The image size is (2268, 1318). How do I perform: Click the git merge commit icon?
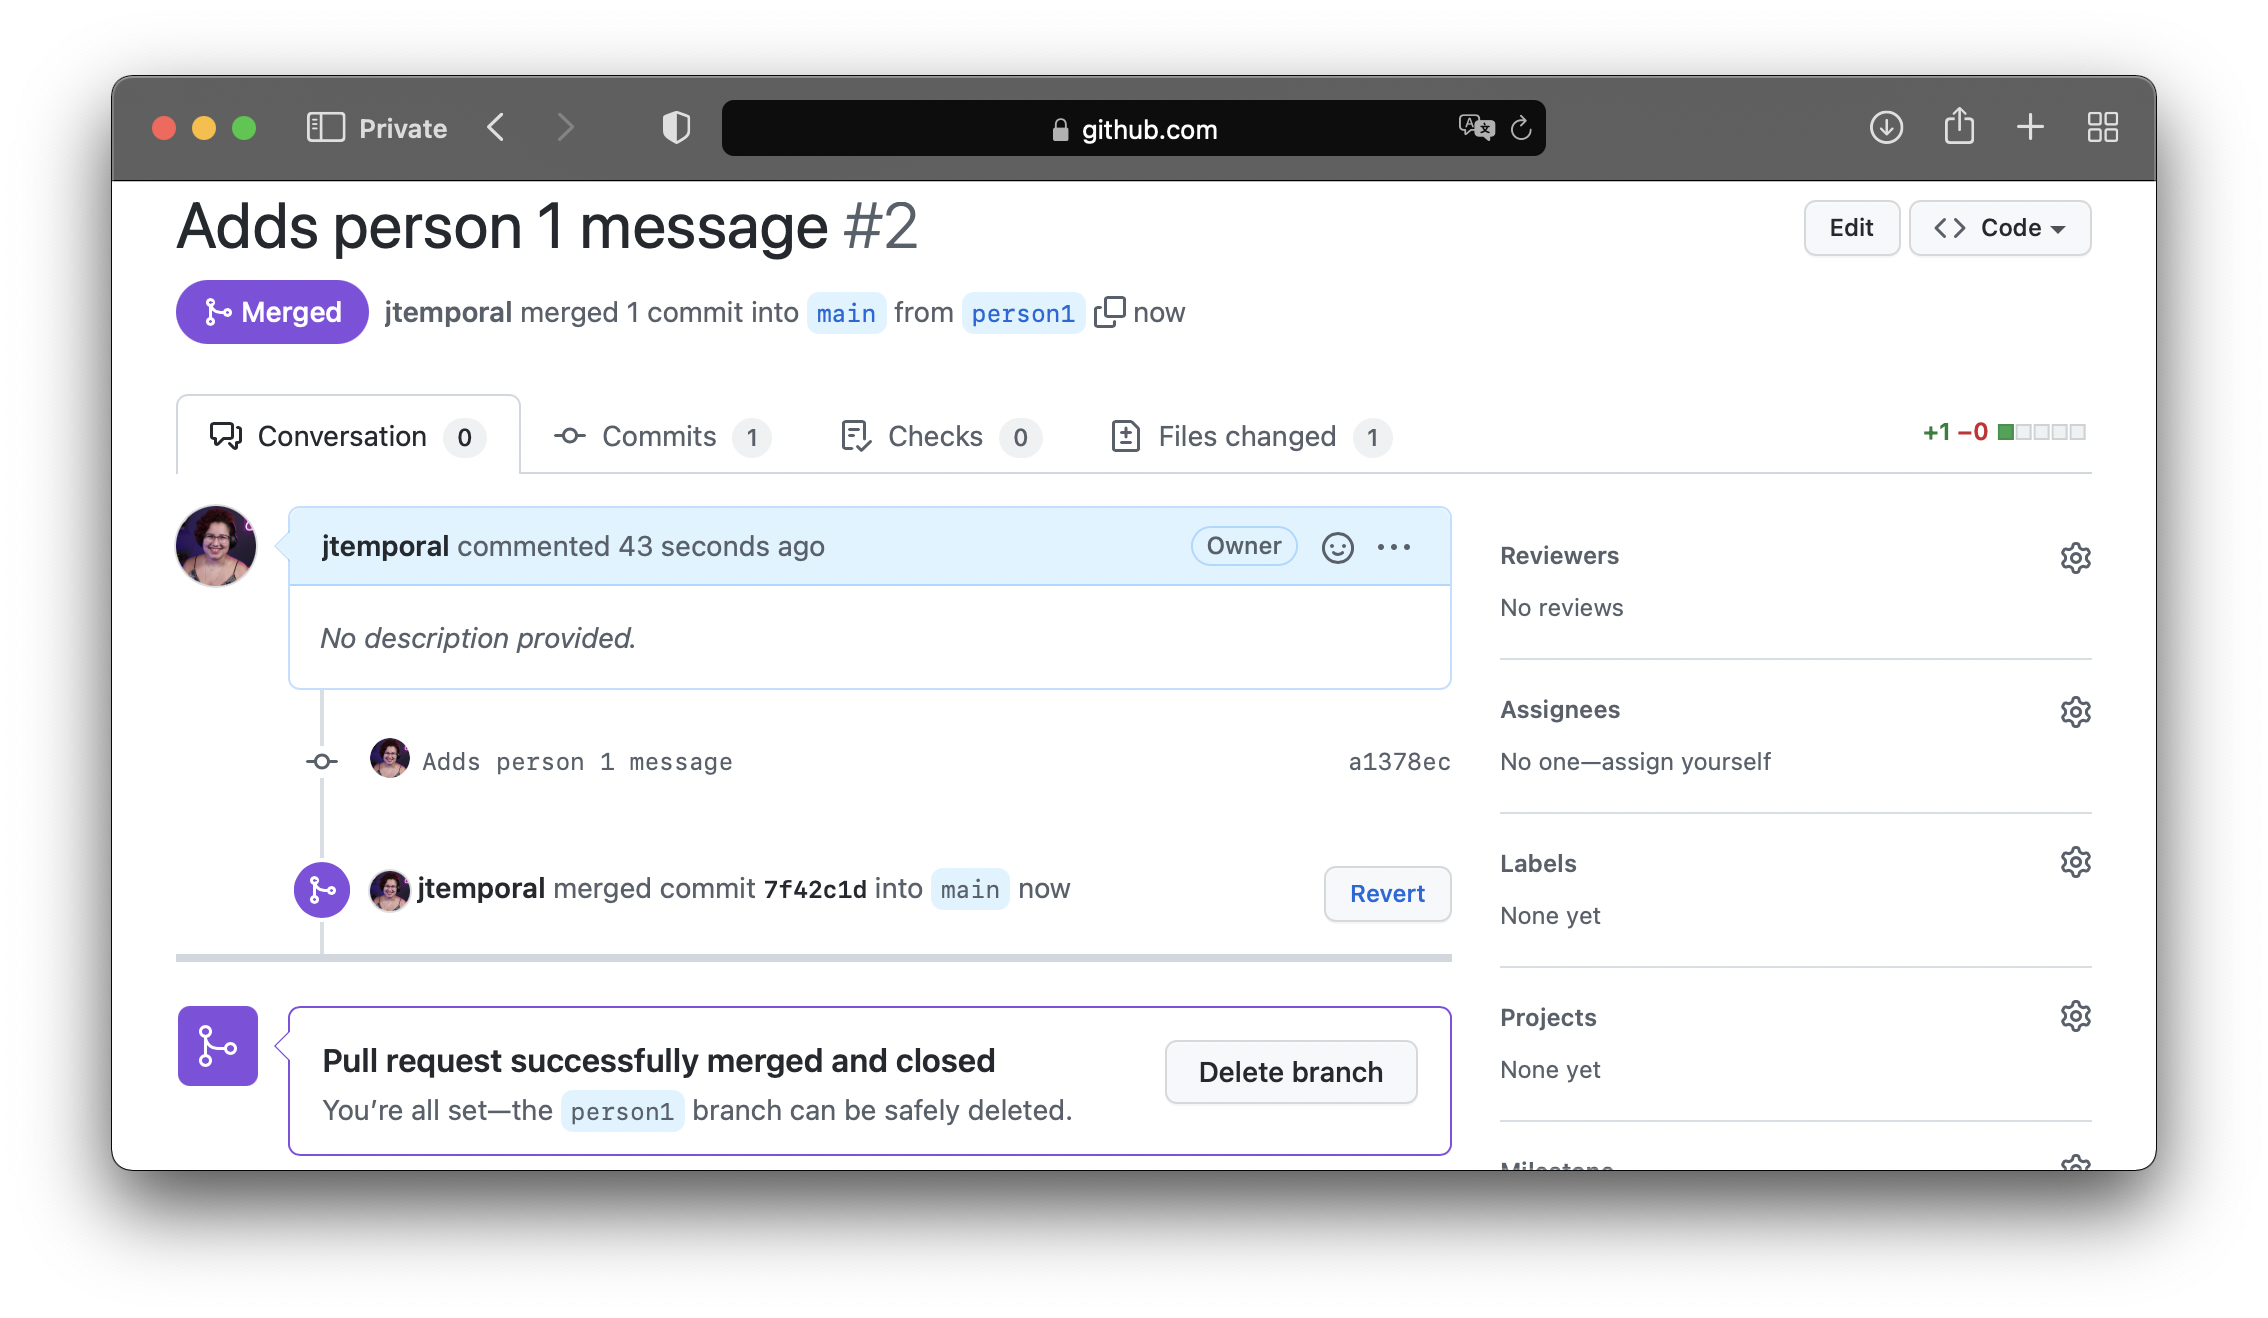pos(320,891)
